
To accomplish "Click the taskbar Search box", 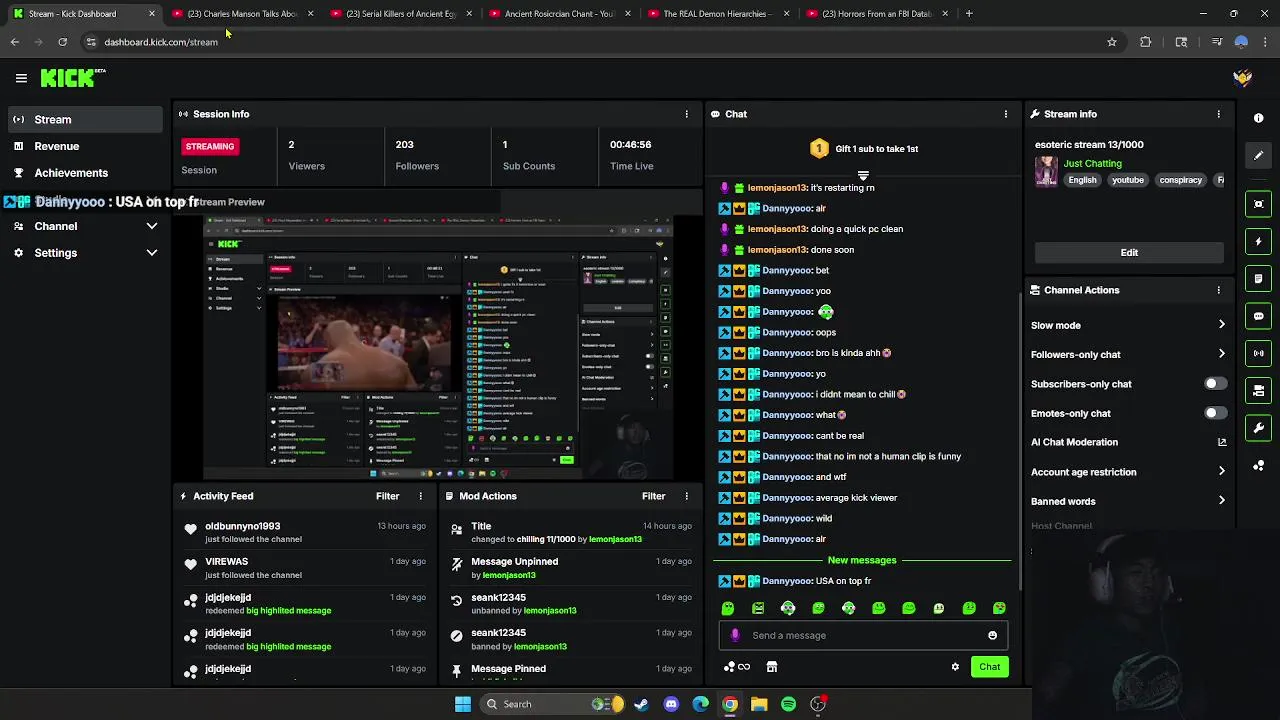I will pos(553,704).
